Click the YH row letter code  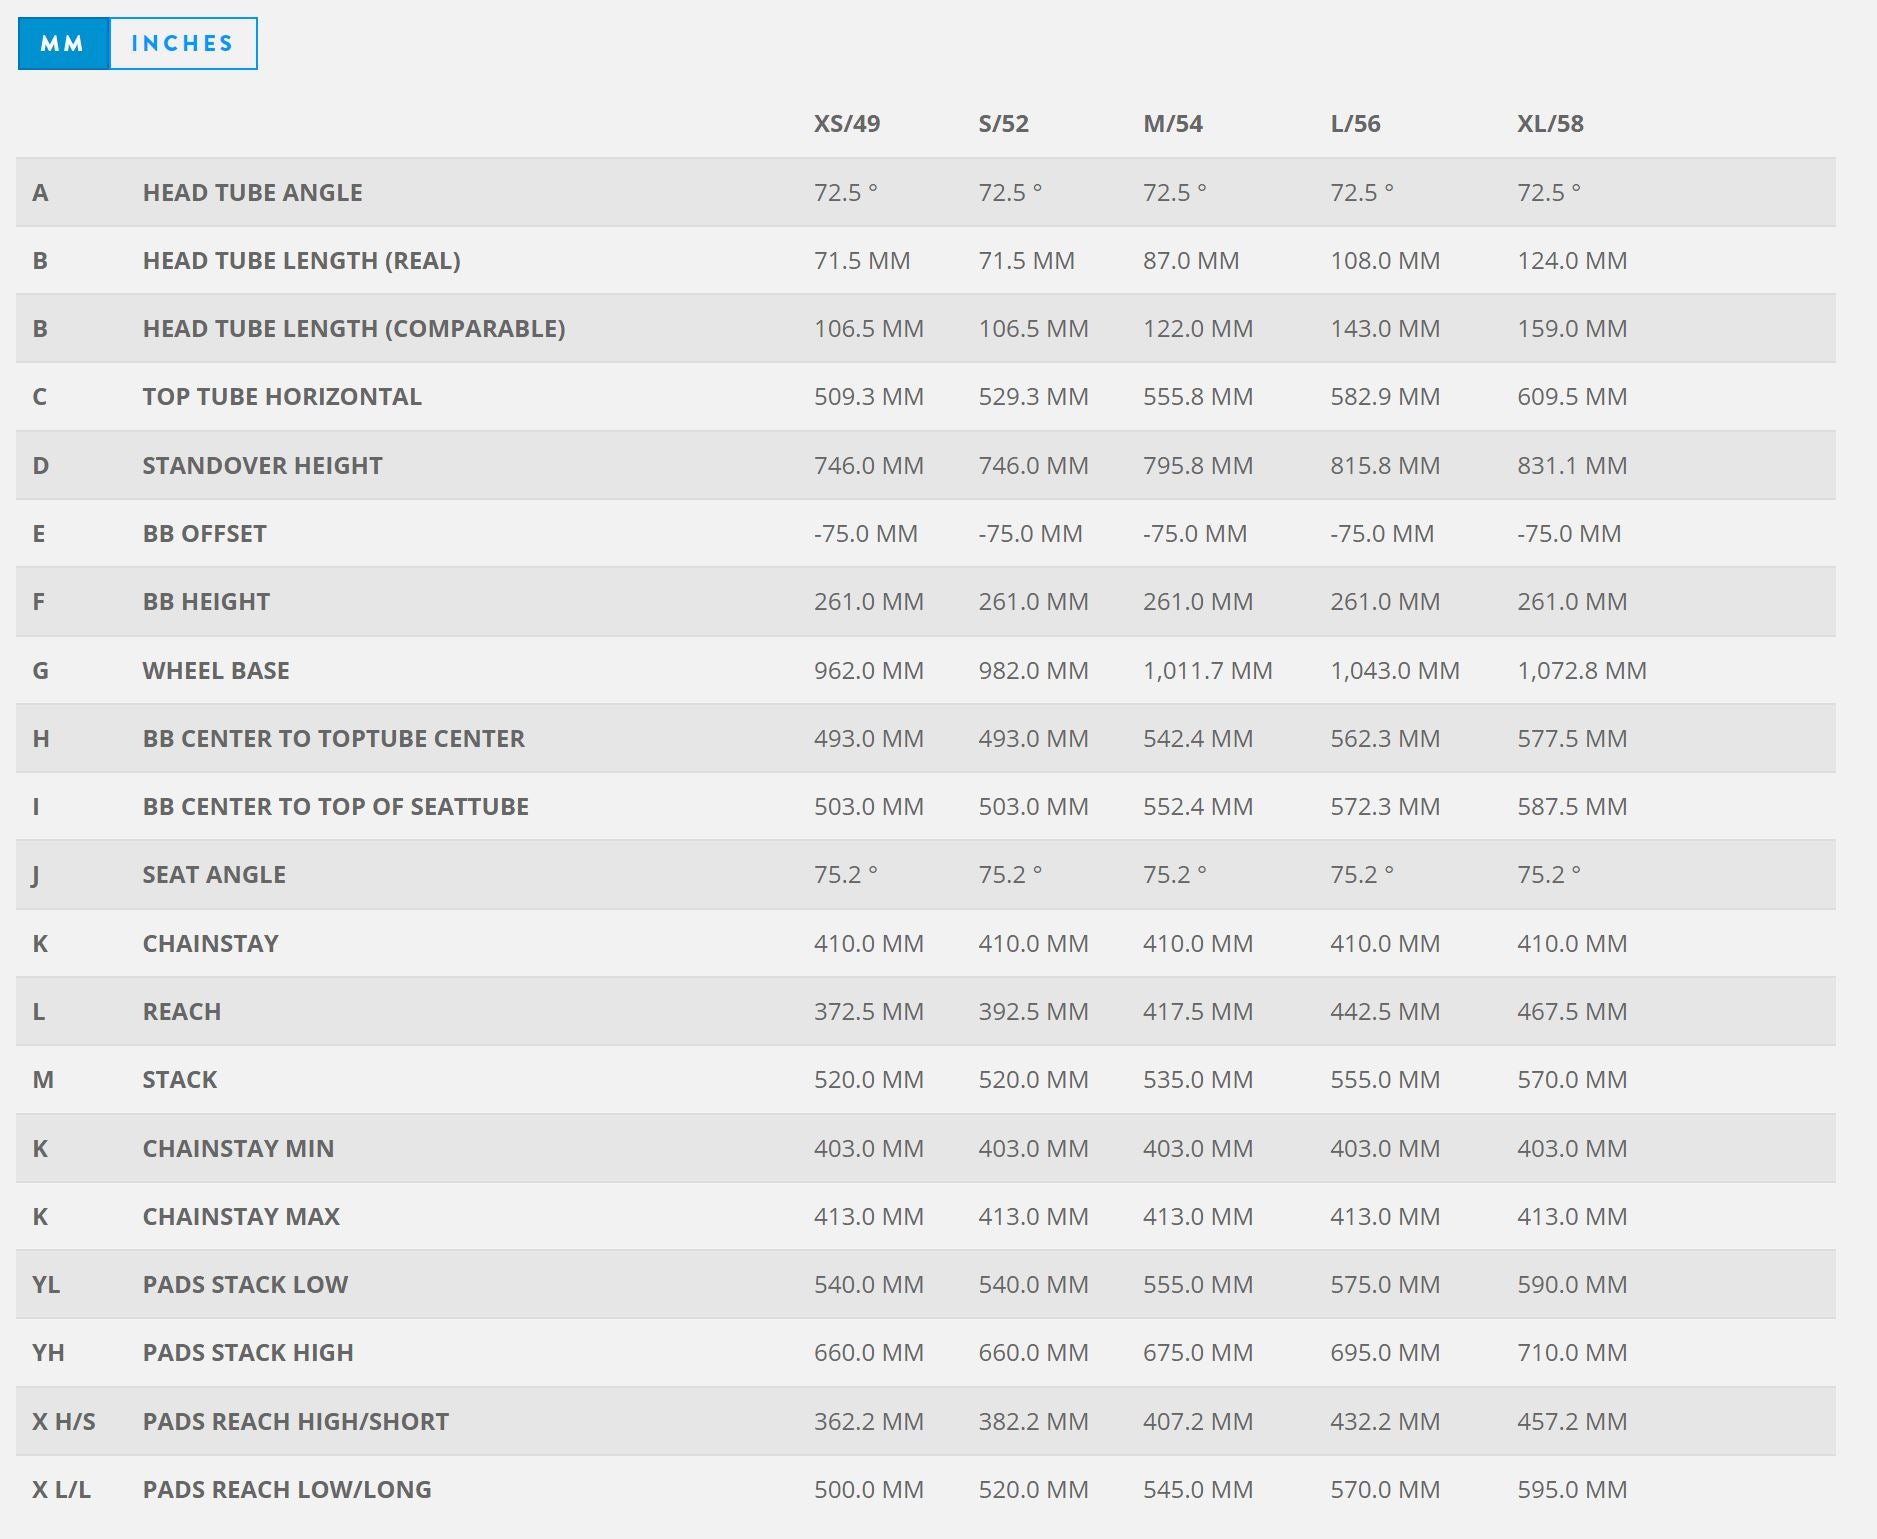coord(48,1352)
